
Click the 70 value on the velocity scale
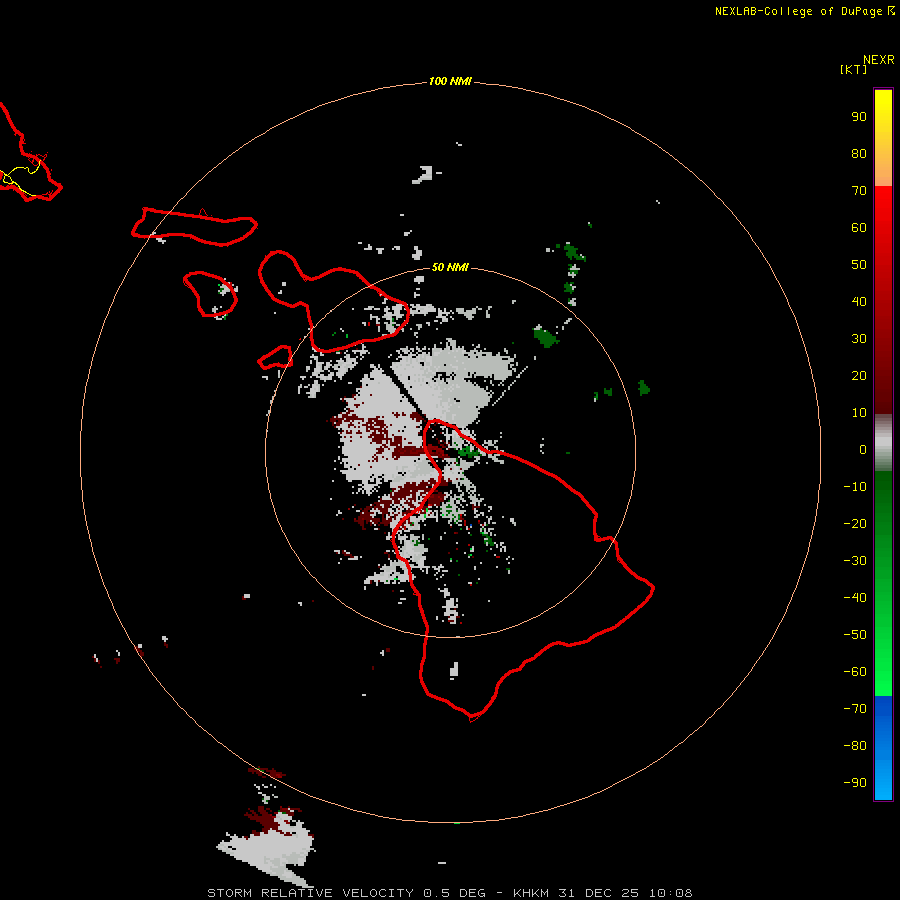[x=859, y=191]
